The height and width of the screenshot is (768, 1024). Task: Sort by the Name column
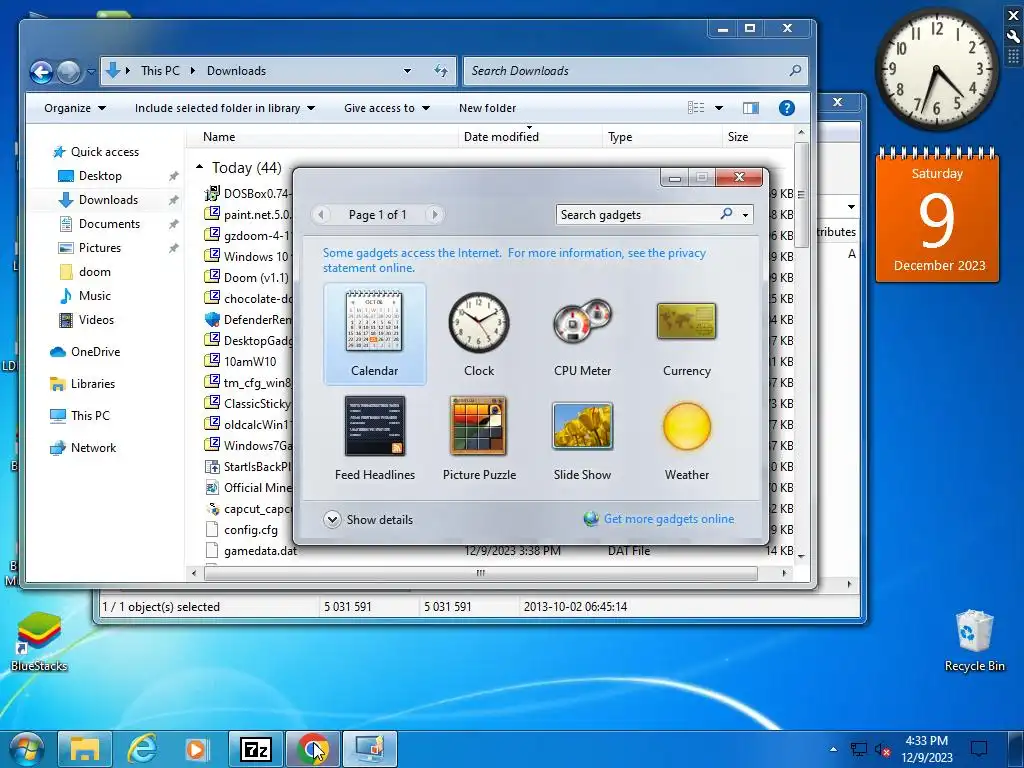point(323,136)
